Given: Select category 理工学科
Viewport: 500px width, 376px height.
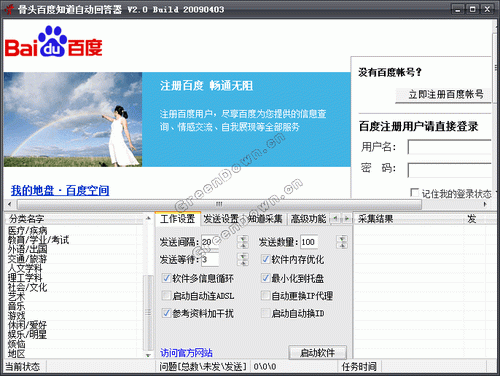Looking at the screenshot, I should [25, 277].
